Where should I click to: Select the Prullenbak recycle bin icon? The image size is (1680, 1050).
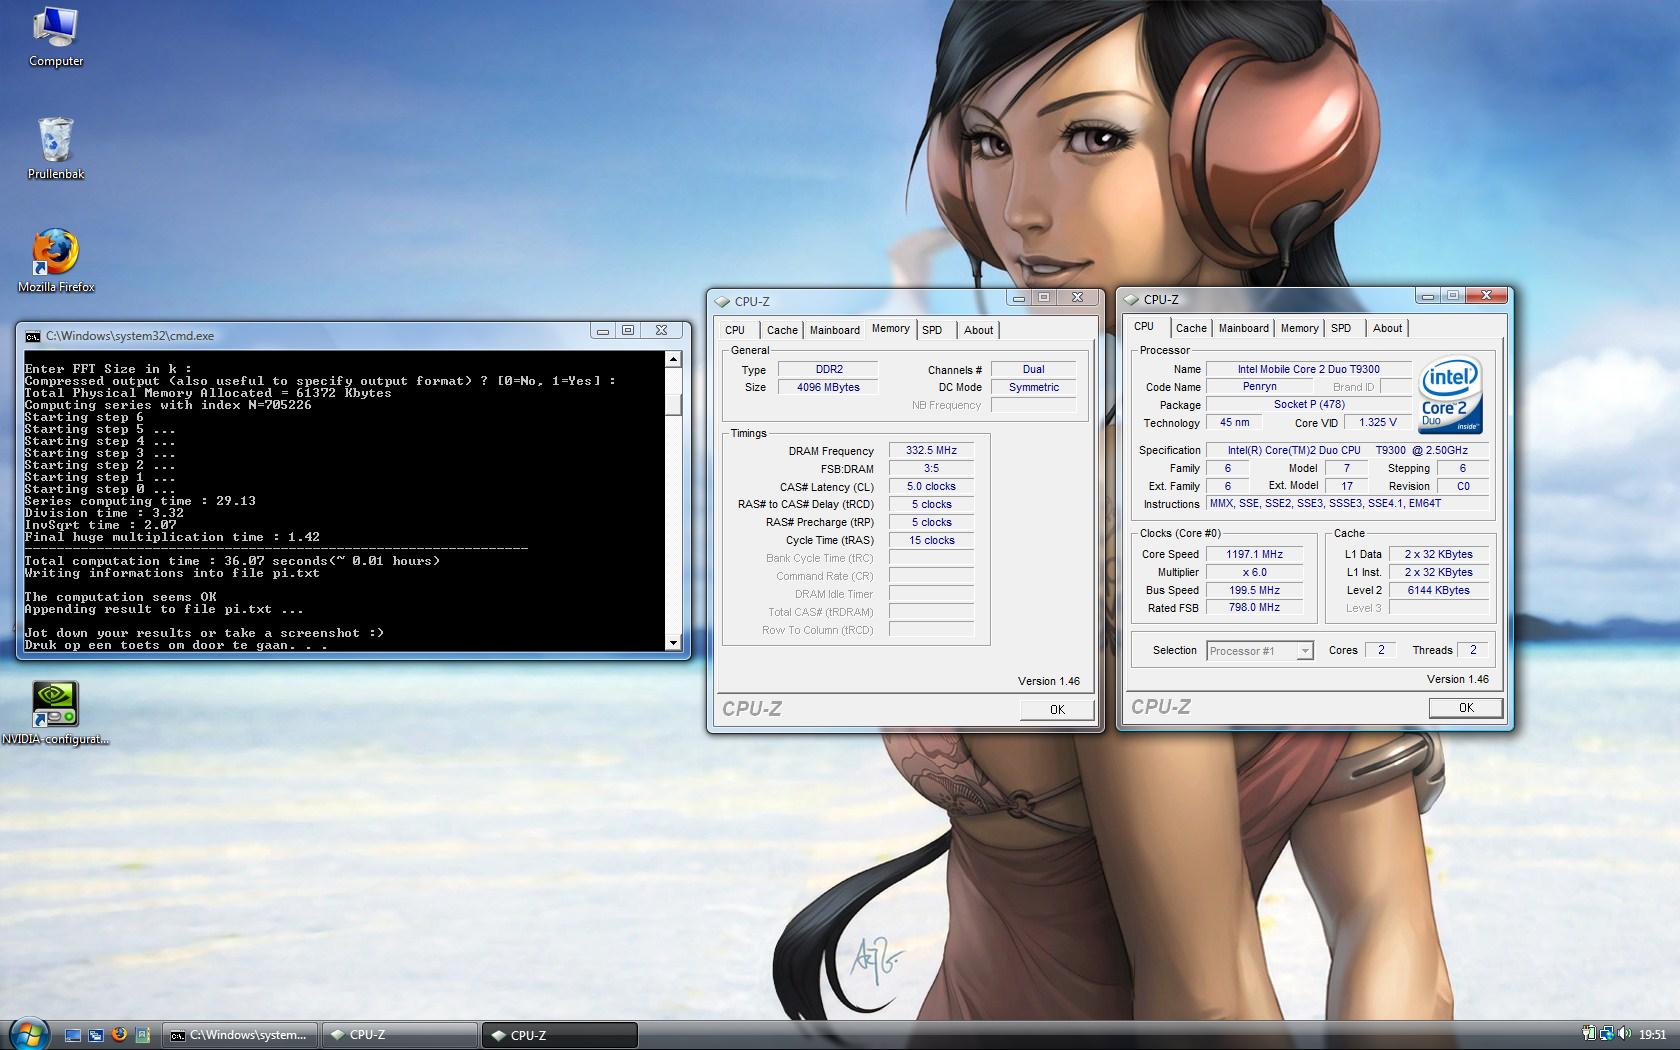tap(56, 148)
